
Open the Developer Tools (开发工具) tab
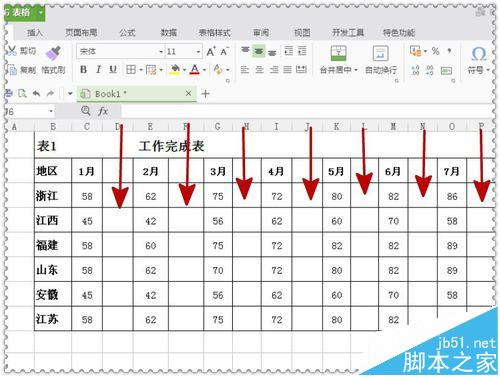coord(348,33)
